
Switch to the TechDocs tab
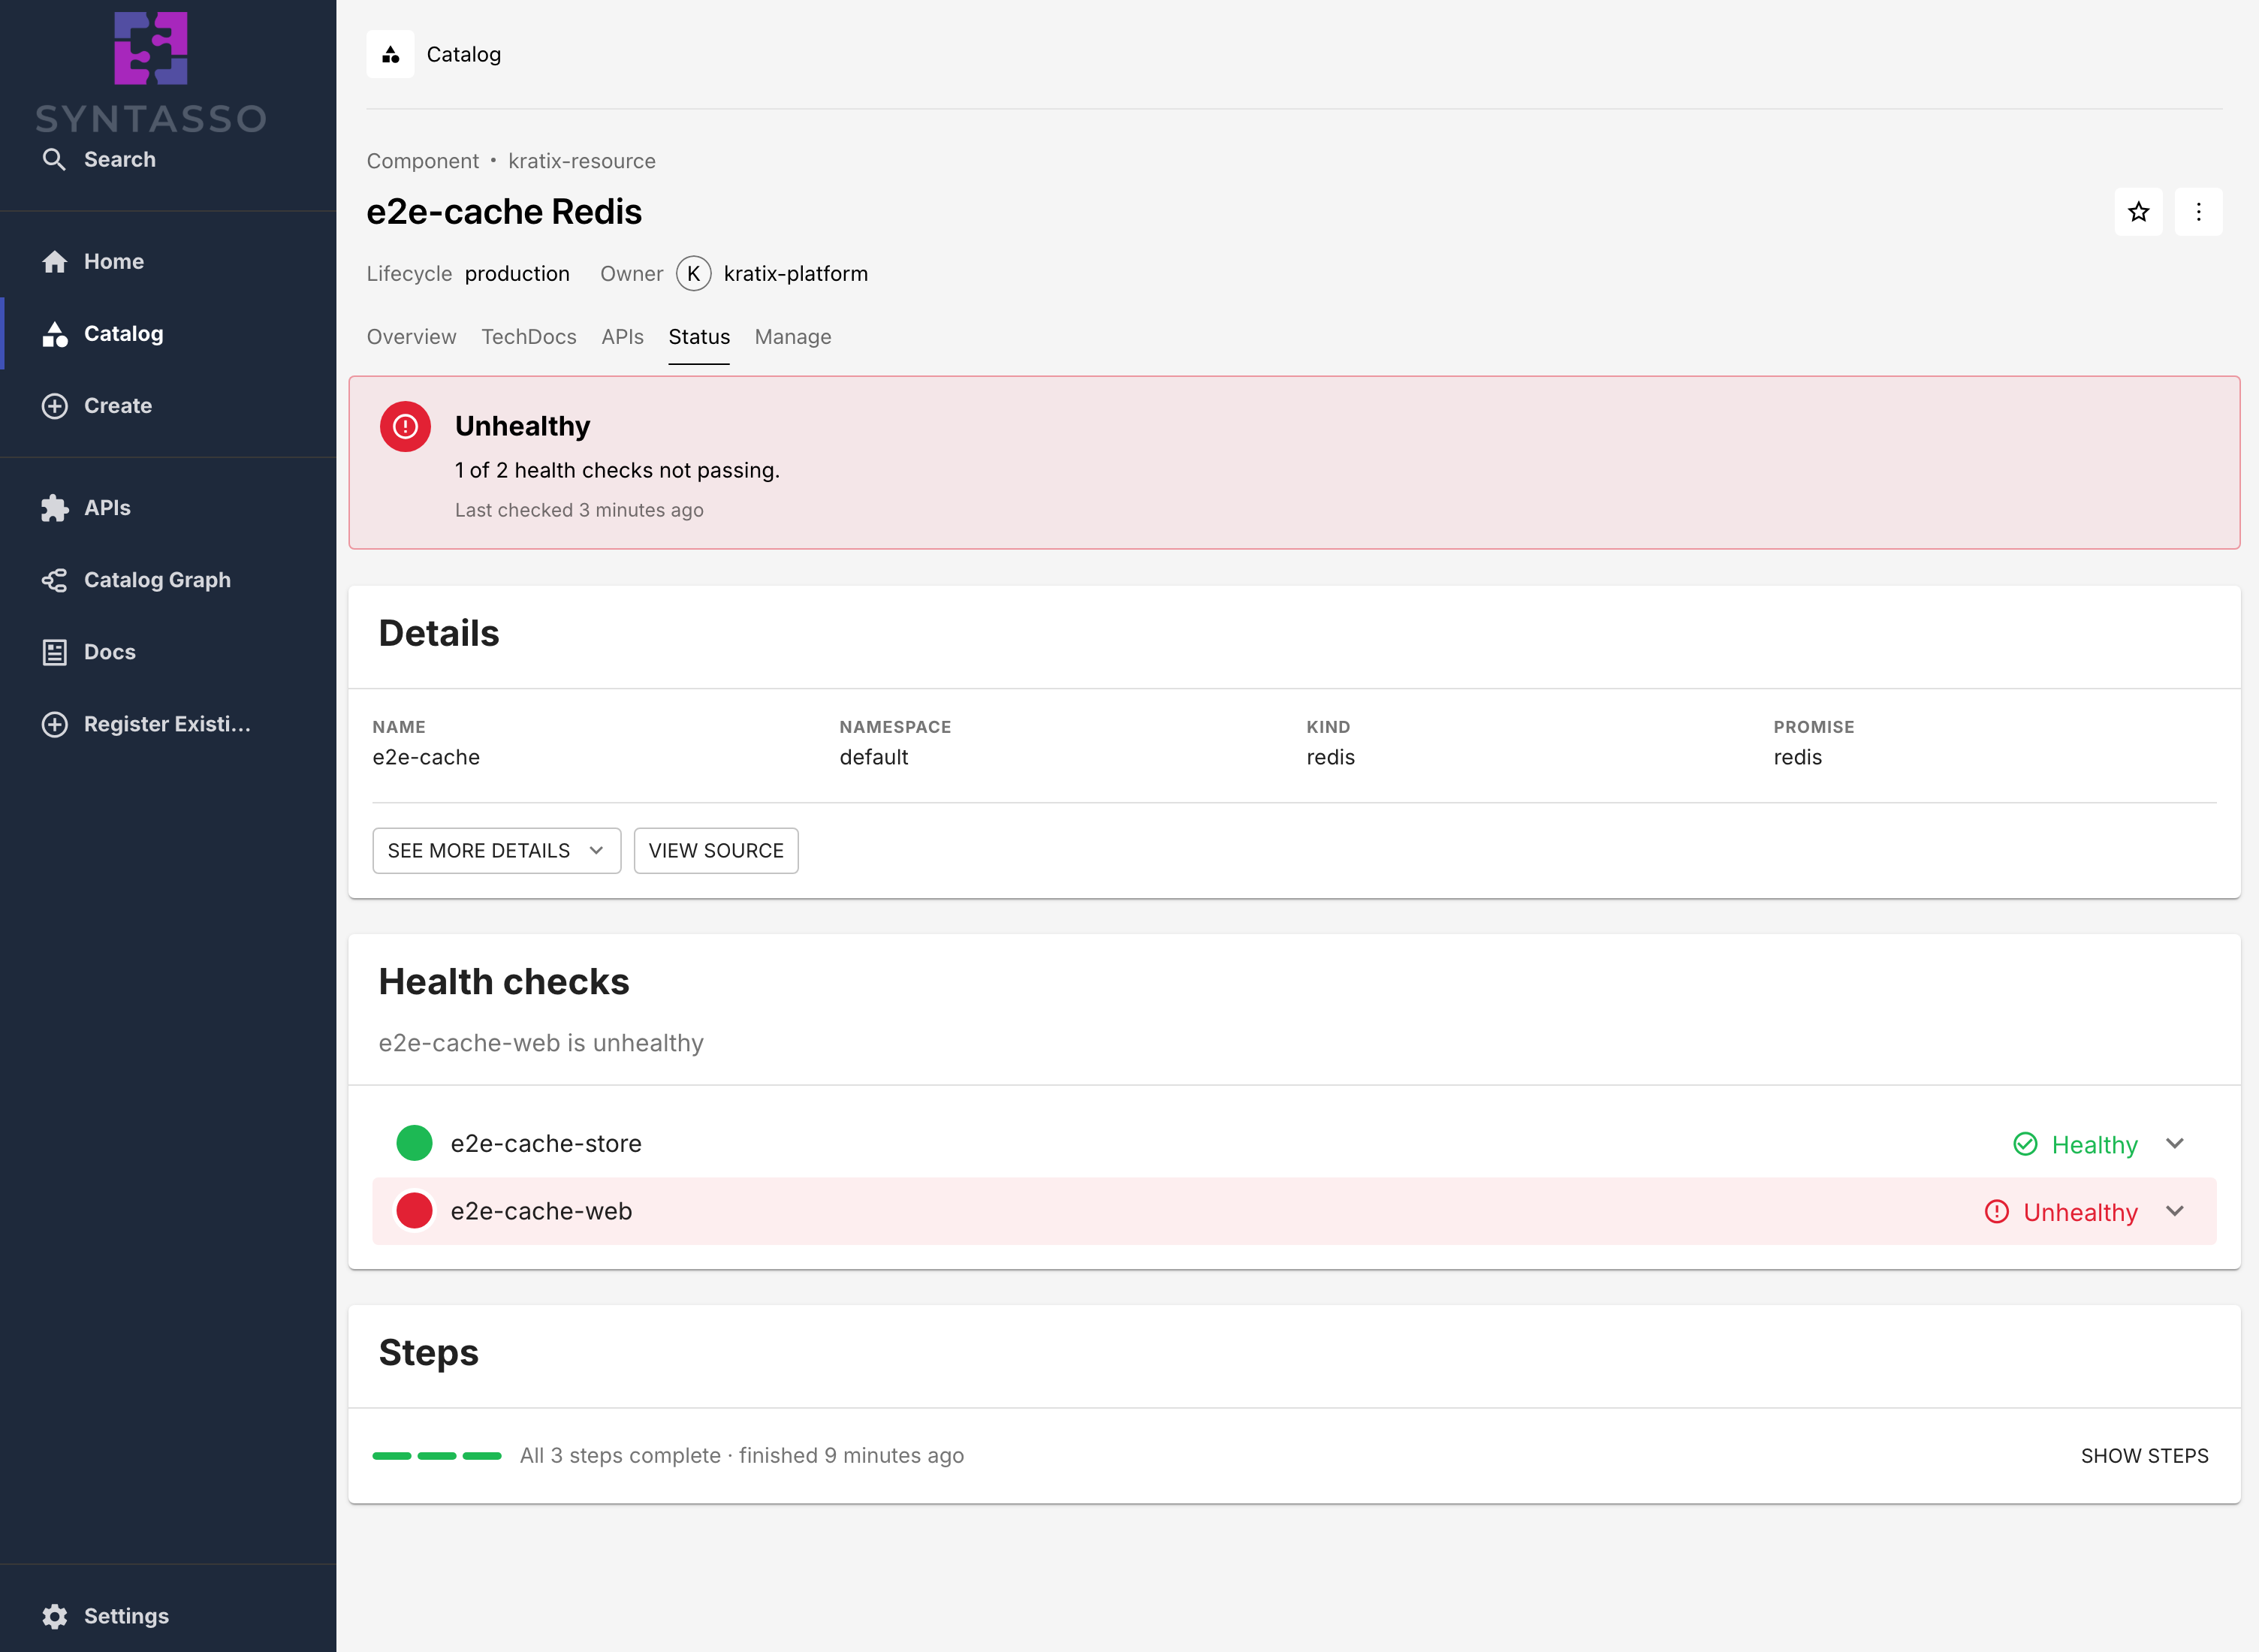[x=529, y=337]
